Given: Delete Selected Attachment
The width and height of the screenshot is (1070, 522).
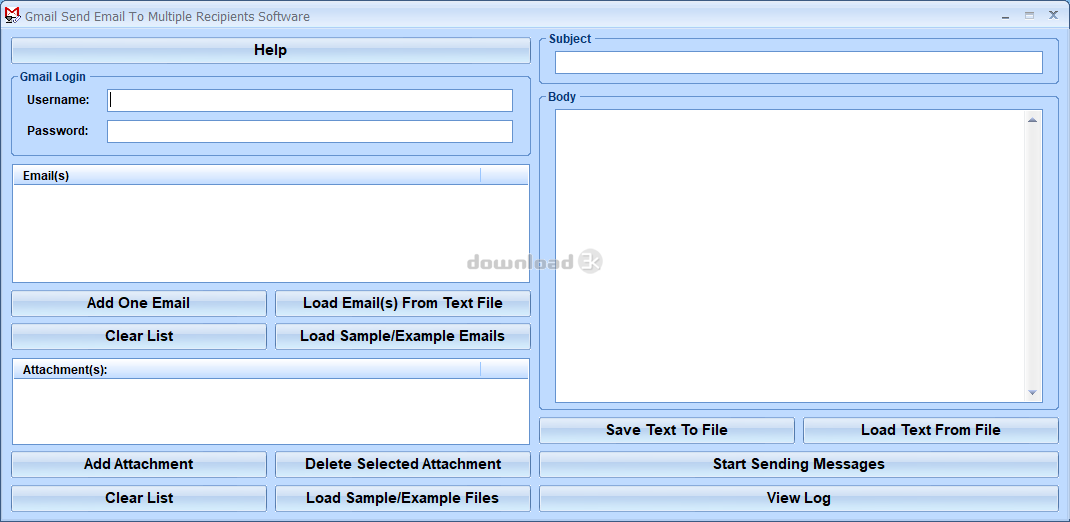Looking at the screenshot, I should (403, 464).
